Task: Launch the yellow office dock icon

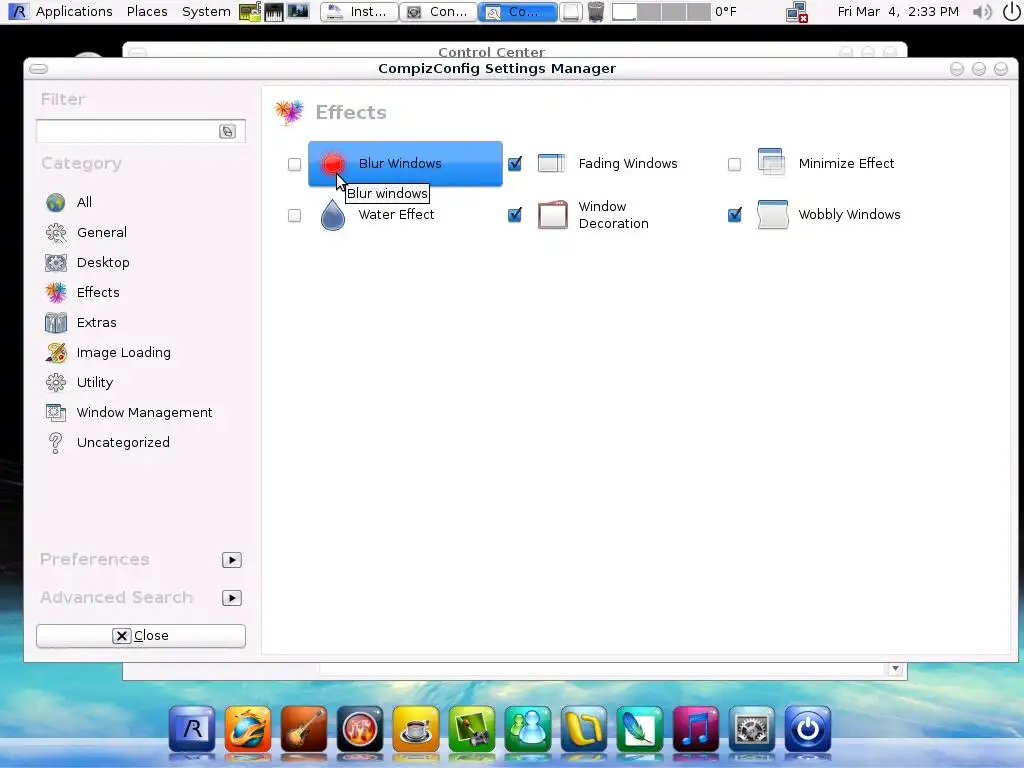Action: 584,729
